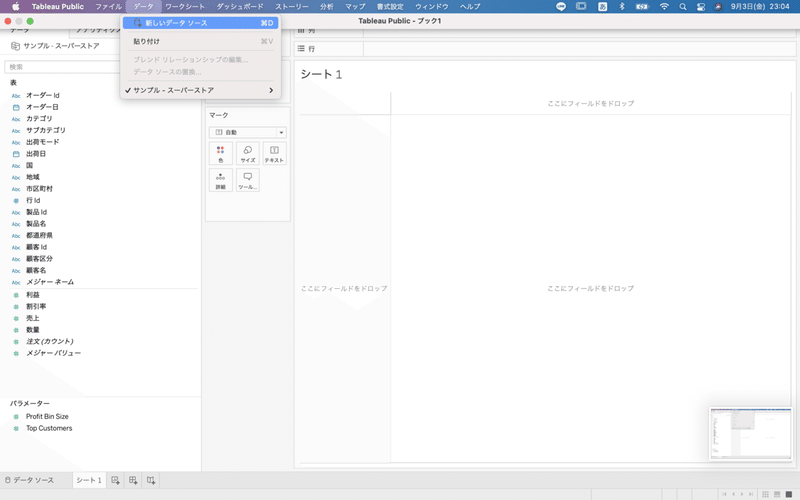This screenshot has width=800, height=500.
Task: Open the 分析 menu
Action: [x=327, y=7]
